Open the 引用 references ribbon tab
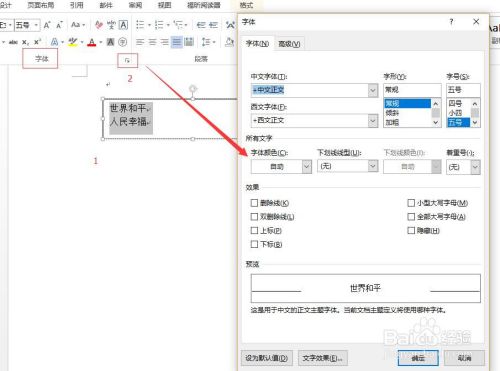The image size is (500, 371). (x=76, y=5)
